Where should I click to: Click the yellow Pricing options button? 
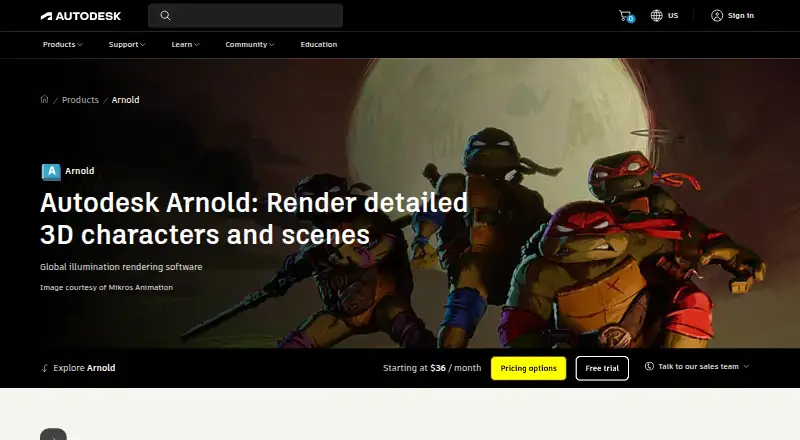[x=528, y=368]
